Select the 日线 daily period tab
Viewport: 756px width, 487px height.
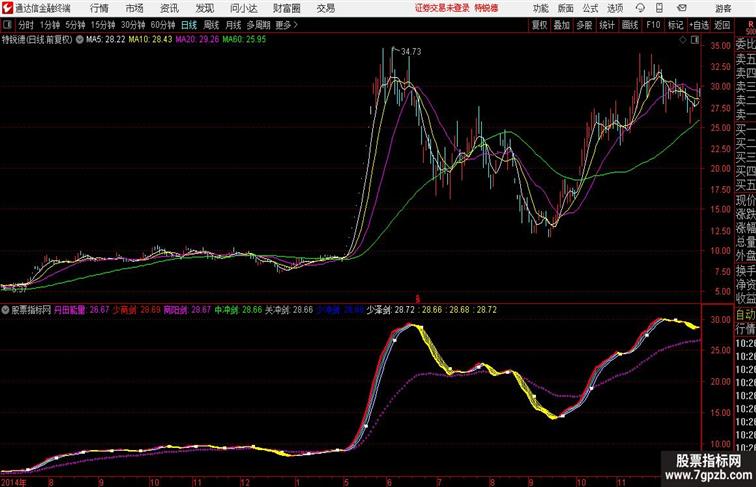click(x=189, y=25)
